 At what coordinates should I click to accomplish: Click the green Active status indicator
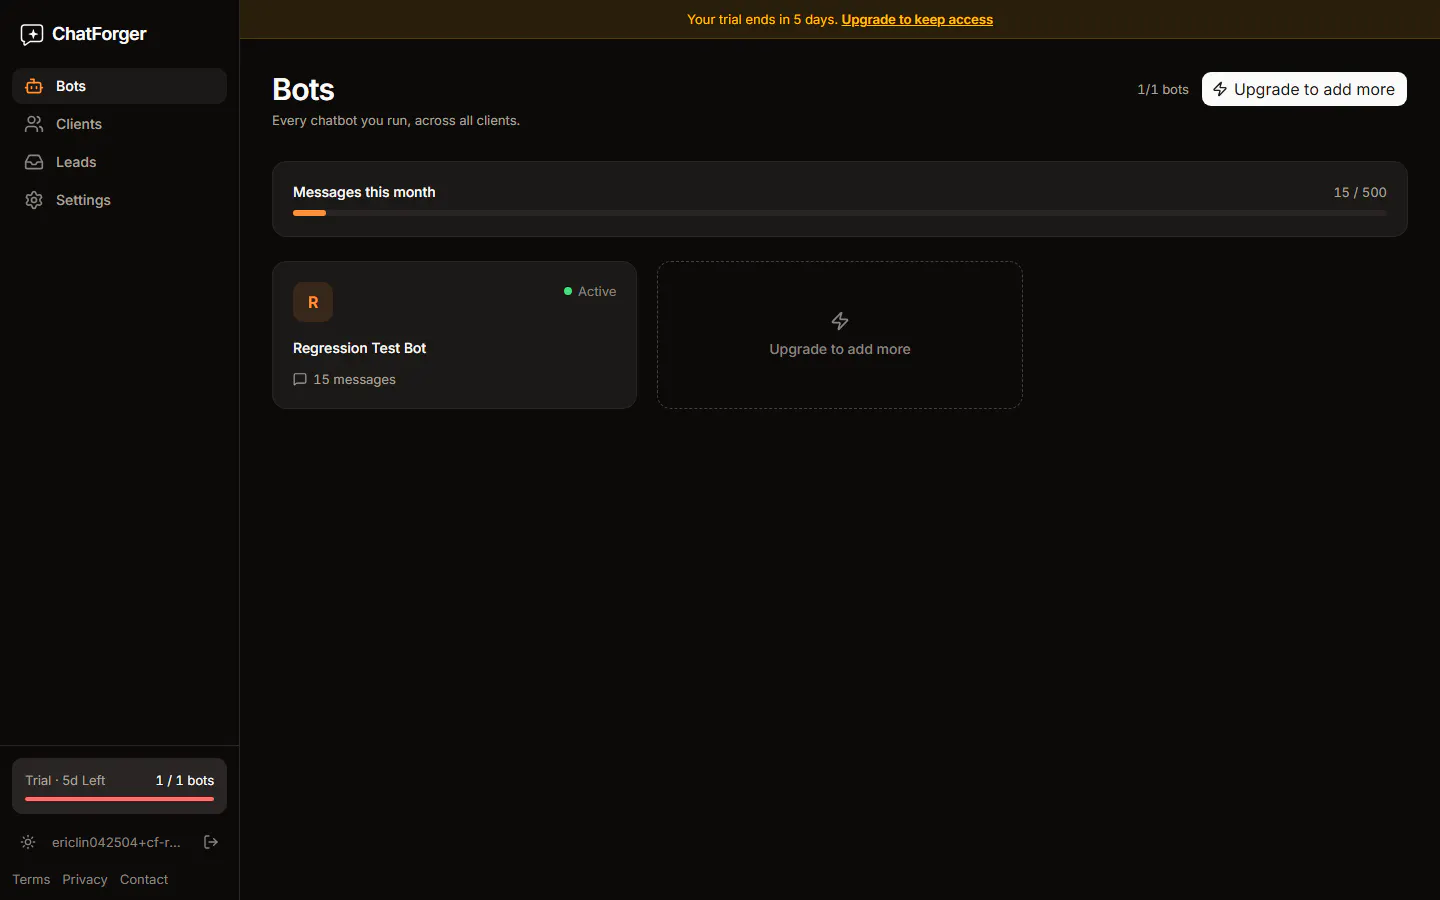point(590,291)
